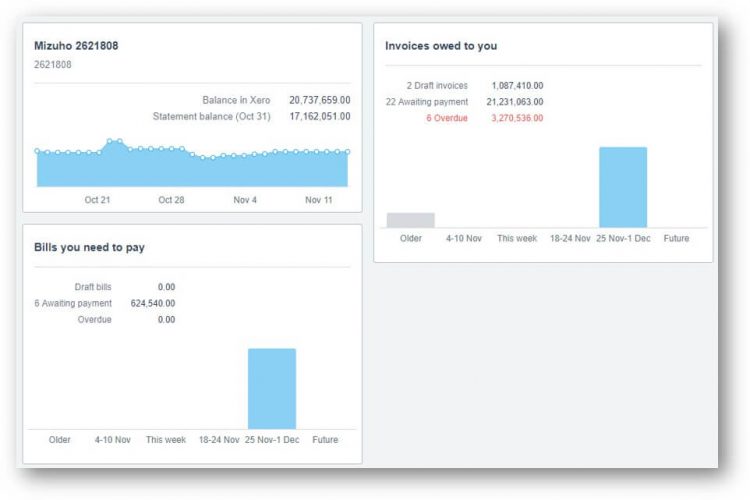This screenshot has height=500, width=750.
Task: Open the 2 Draft invoices link
Action: point(437,86)
